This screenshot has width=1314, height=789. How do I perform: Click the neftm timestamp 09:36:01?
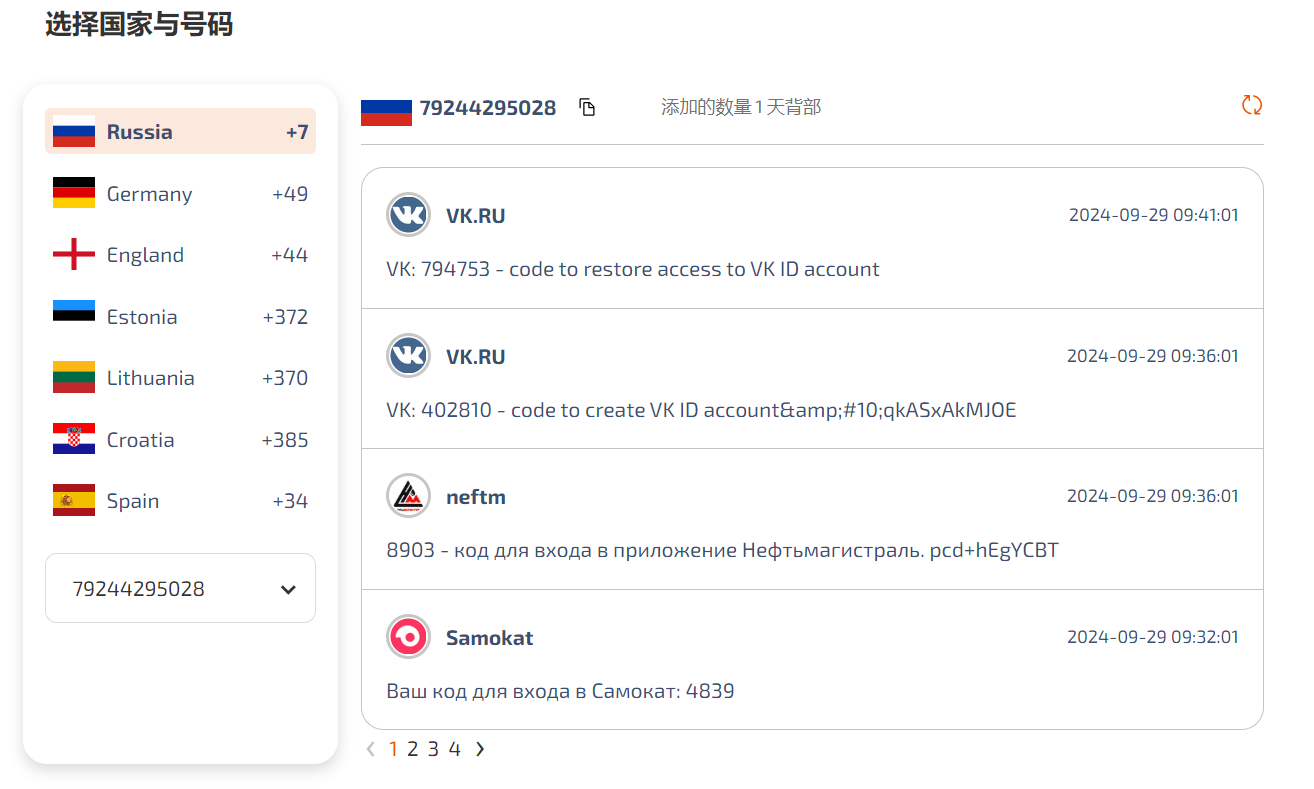1153,496
